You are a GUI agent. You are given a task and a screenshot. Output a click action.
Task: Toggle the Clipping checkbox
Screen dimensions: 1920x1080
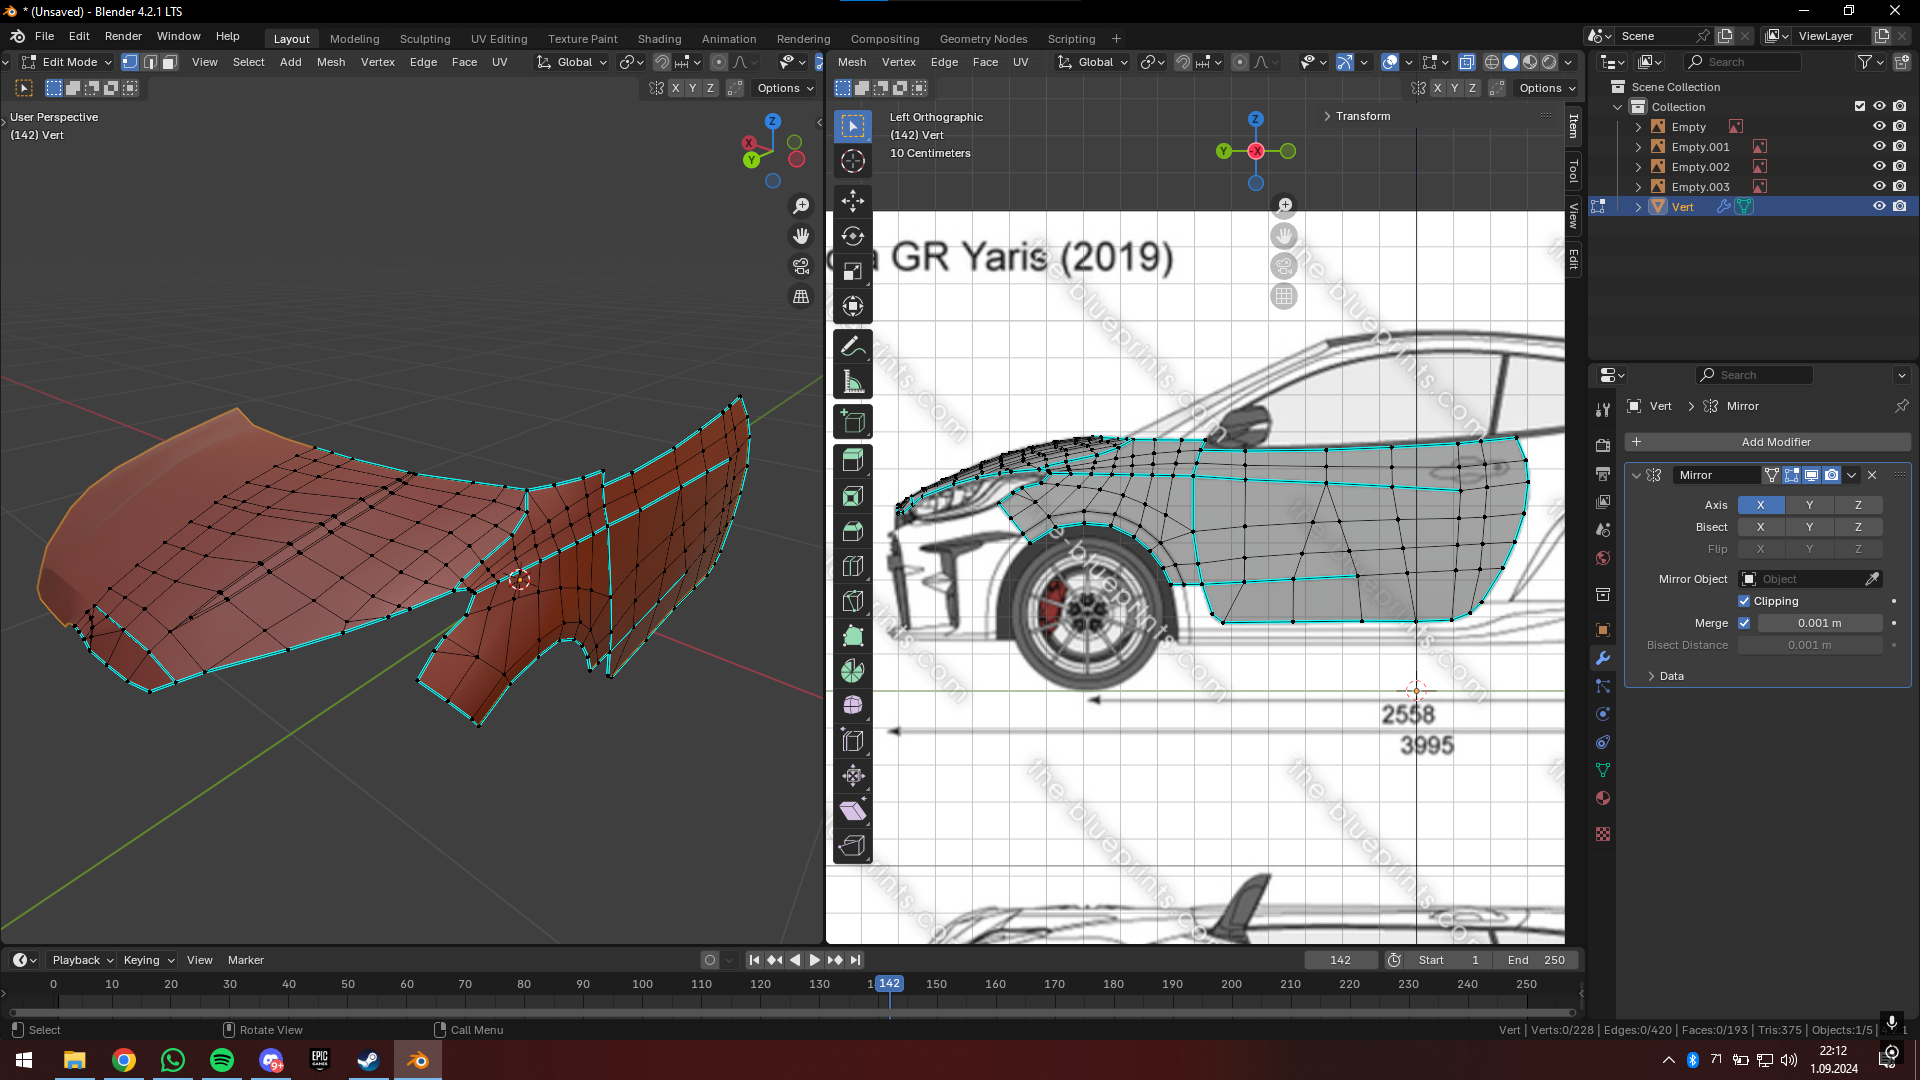pyautogui.click(x=1744, y=601)
